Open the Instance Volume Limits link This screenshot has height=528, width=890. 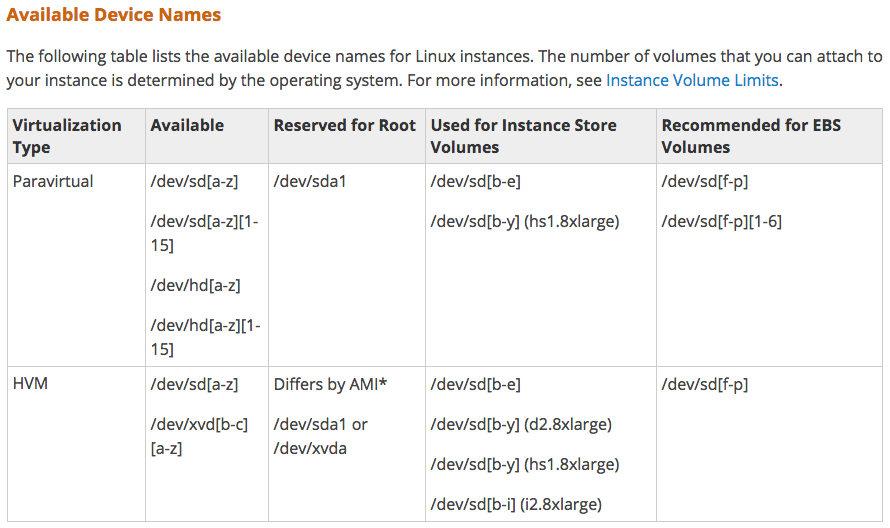tap(691, 80)
